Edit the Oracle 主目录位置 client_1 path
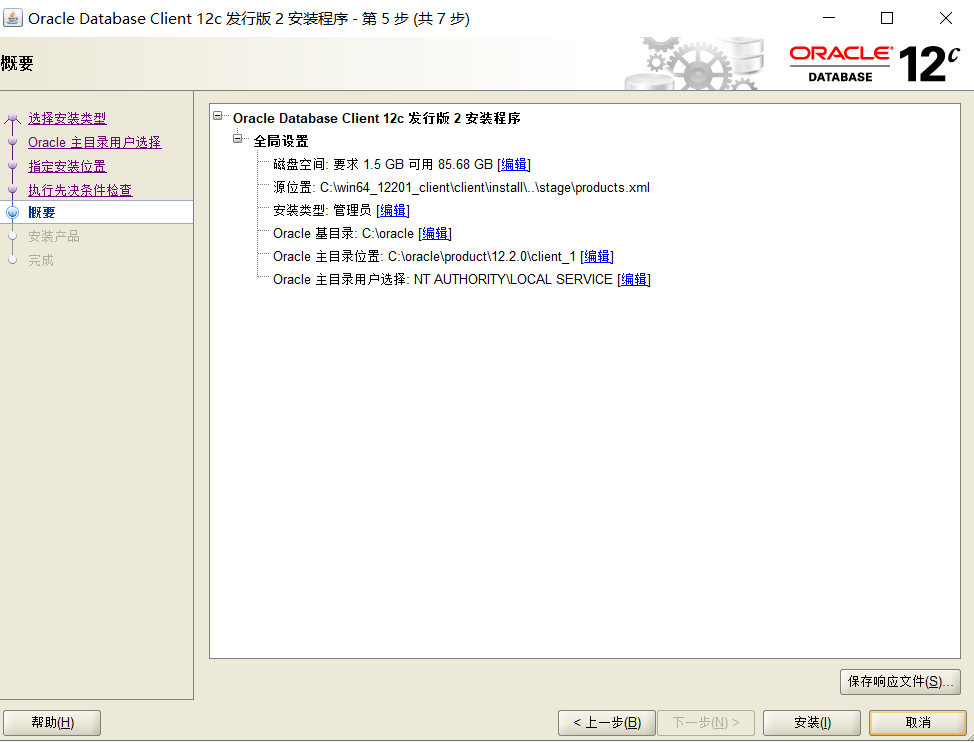974x743 pixels. pyautogui.click(x=597, y=257)
